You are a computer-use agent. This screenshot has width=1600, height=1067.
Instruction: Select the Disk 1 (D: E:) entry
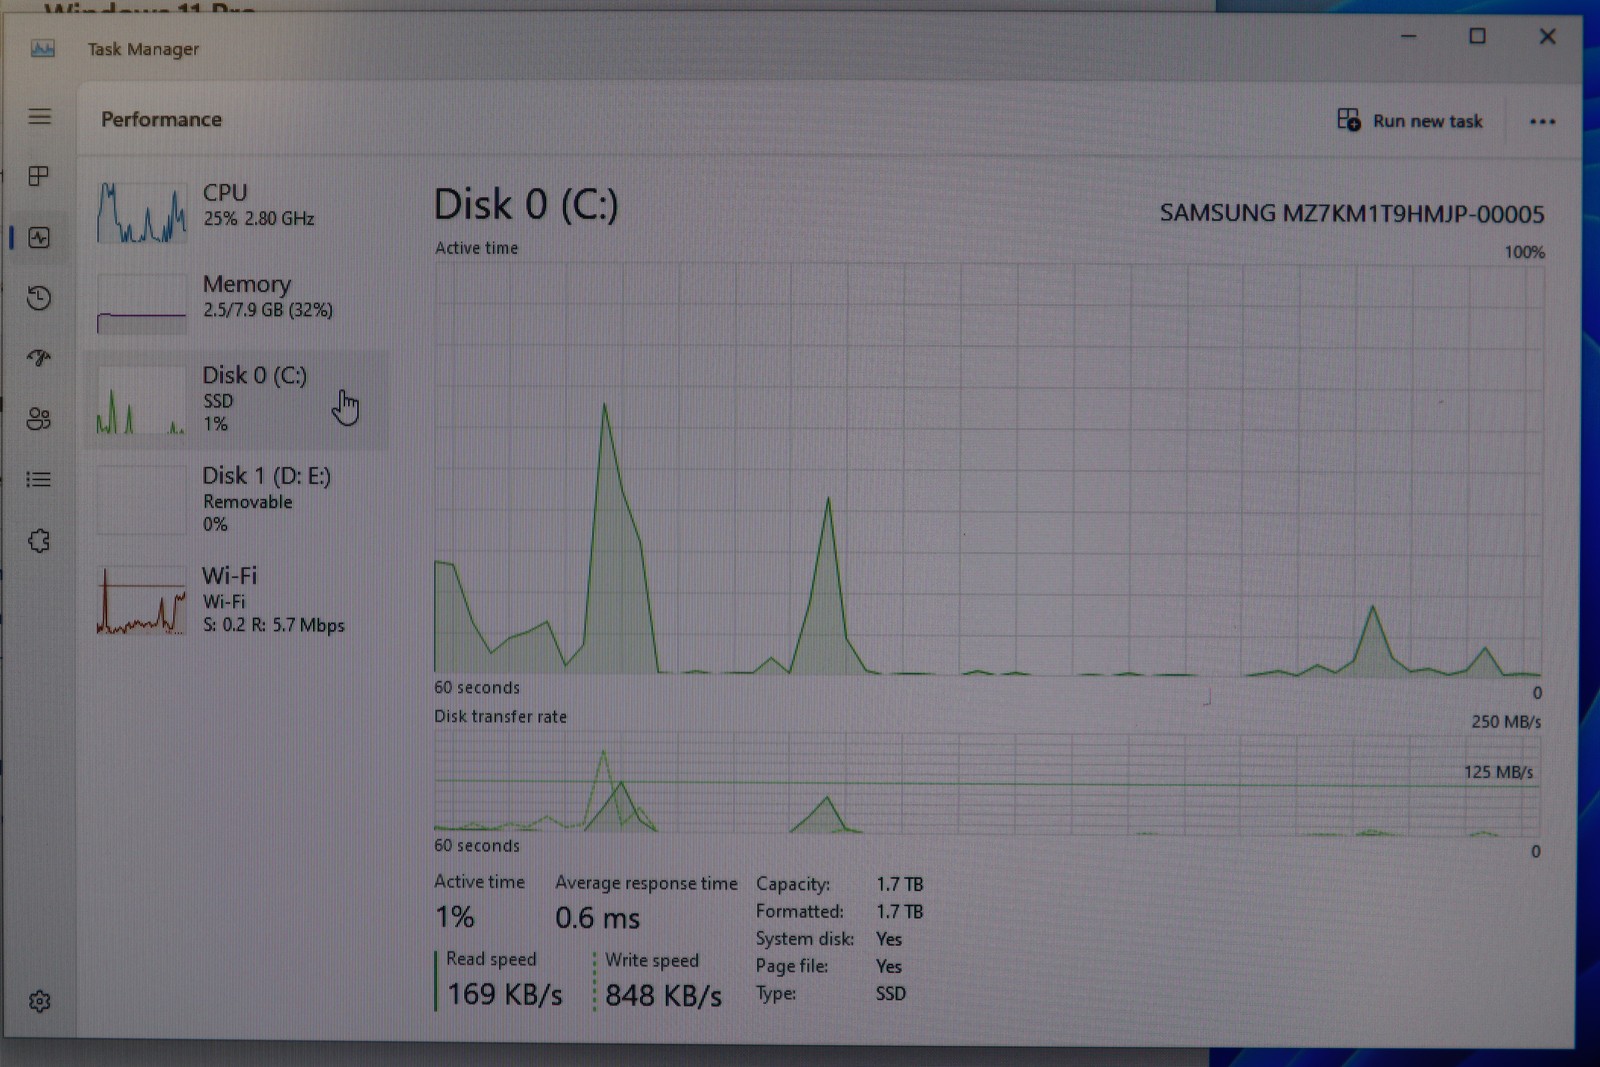(236, 498)
